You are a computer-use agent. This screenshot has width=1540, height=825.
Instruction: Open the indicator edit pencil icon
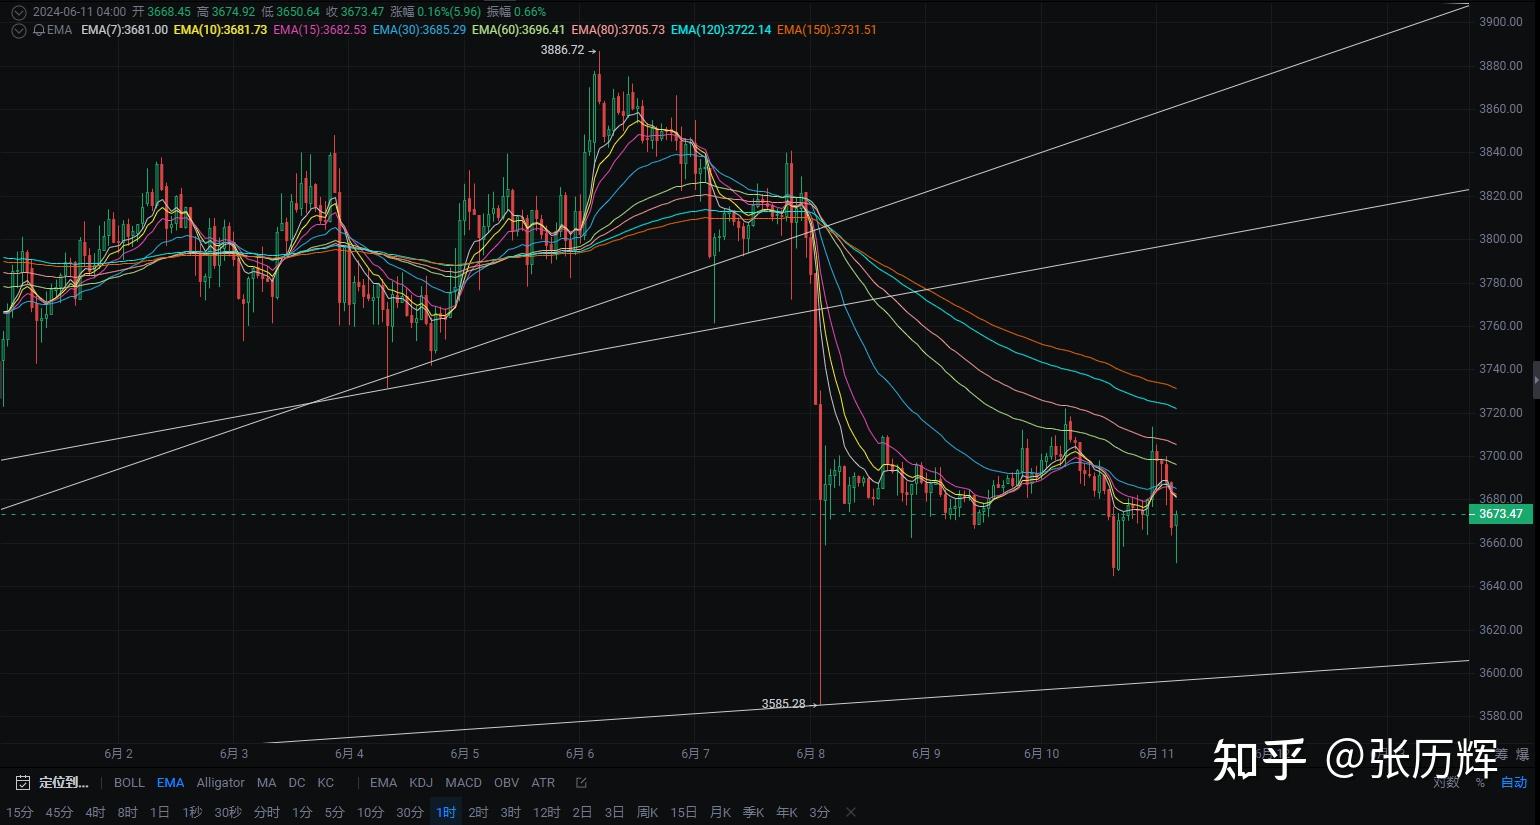click(x=581, y=783)
